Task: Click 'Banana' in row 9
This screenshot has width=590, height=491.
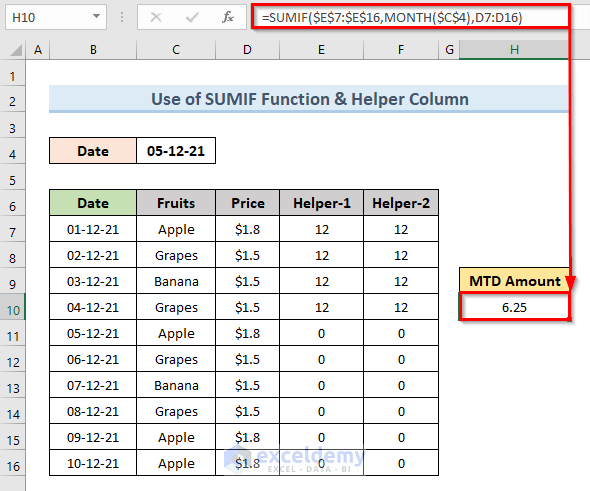Action: tap(176, 281)
